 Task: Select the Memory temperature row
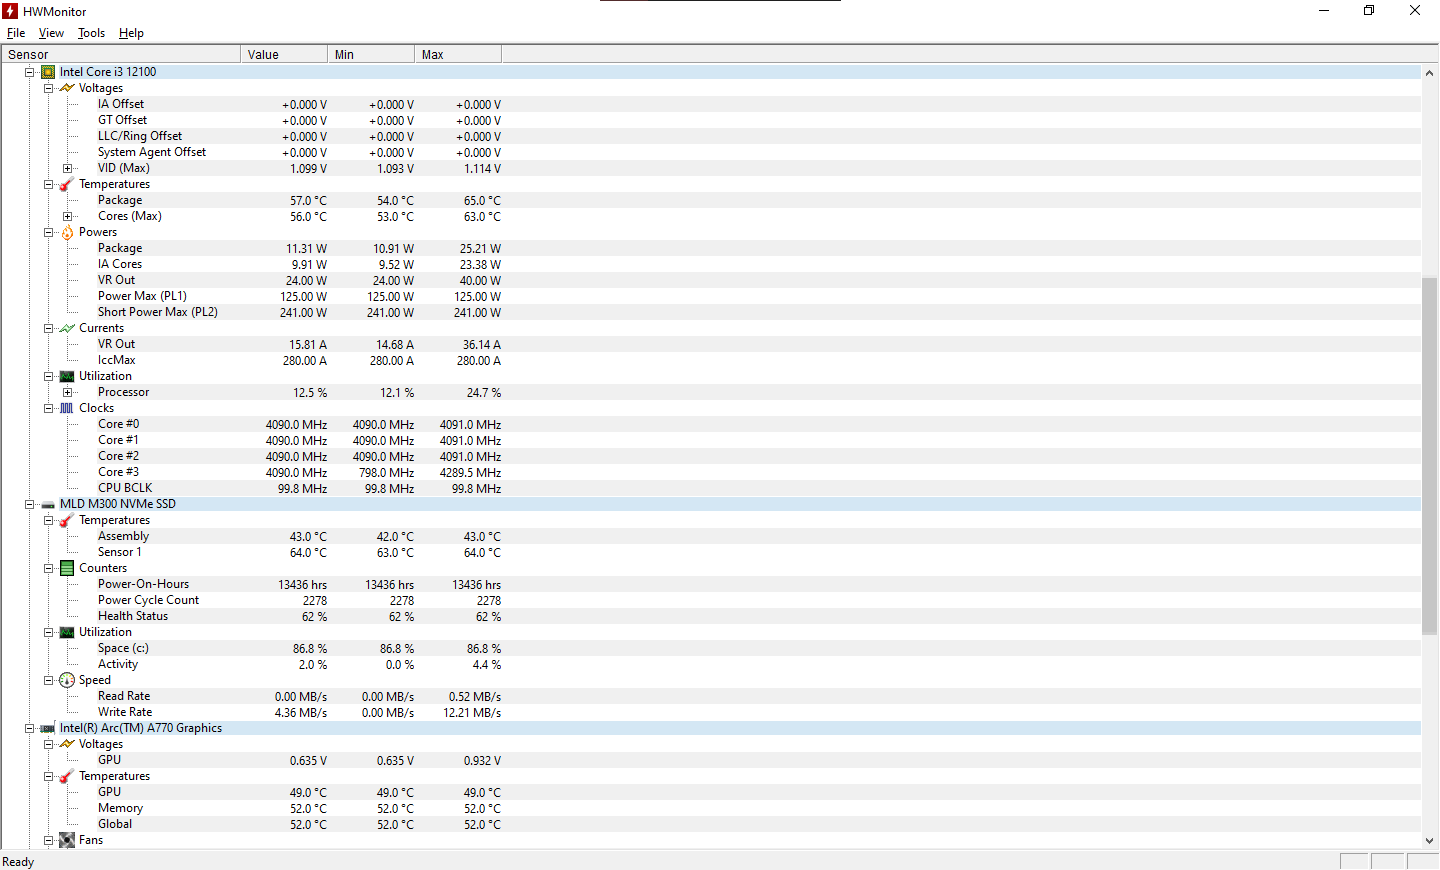(711, 808)
